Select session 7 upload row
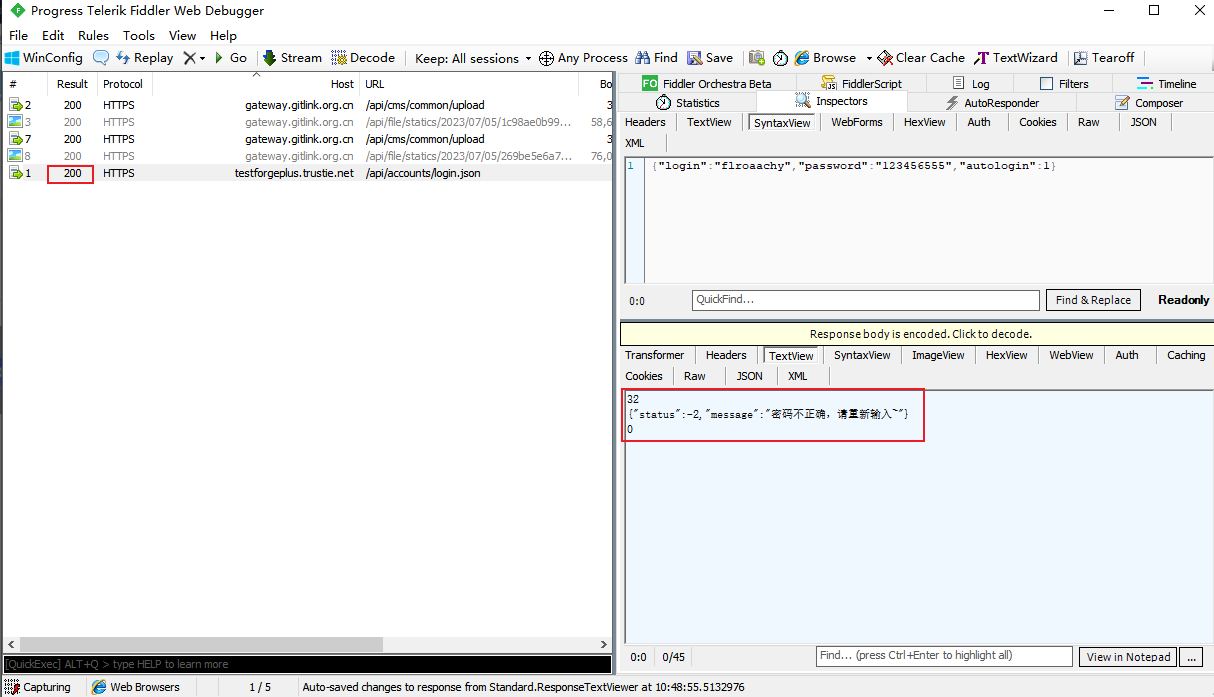The image size is (1214, 697). (308, 139)
